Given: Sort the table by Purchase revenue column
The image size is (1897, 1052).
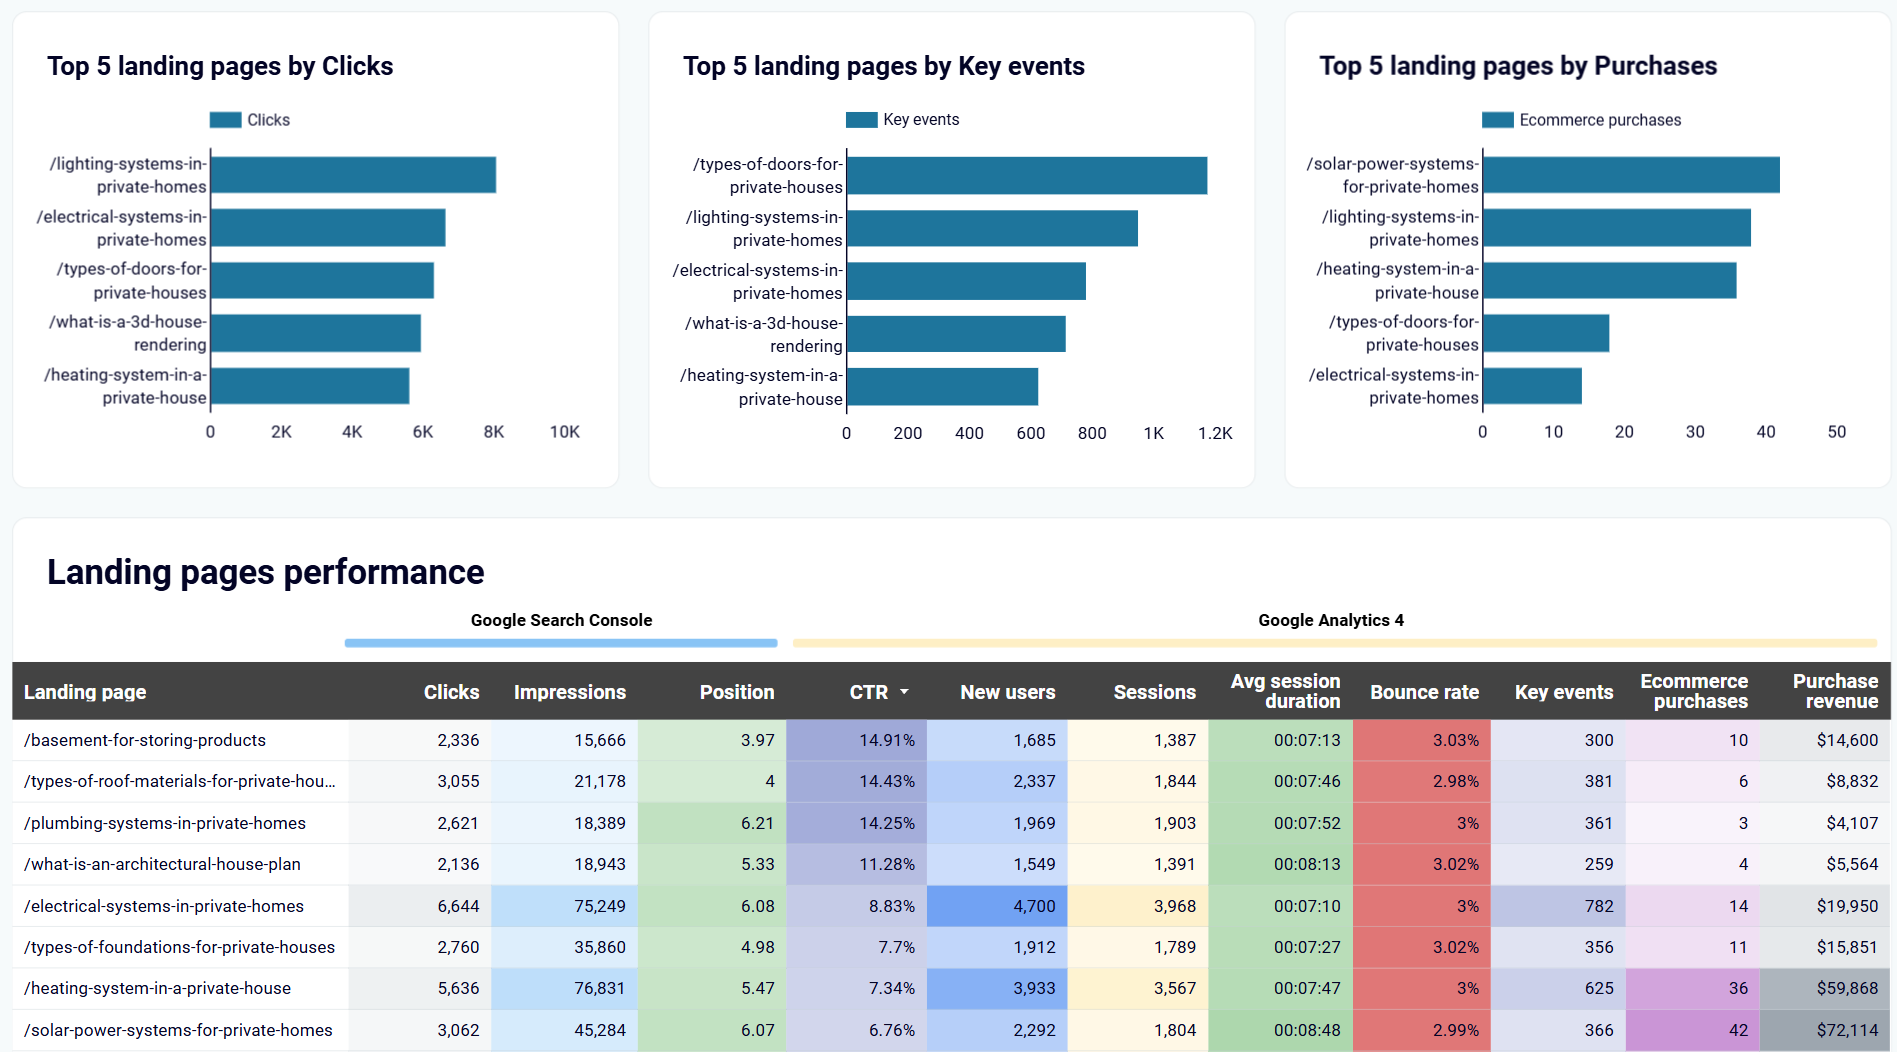Looking at the screenshot, I should [1835, 691].
